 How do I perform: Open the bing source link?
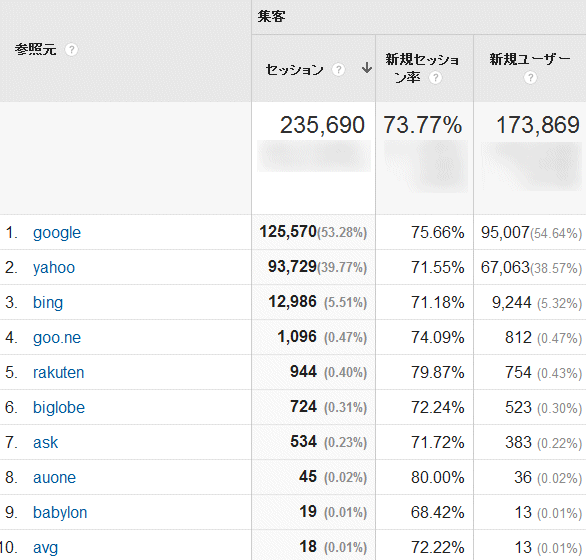pos(48,303)
